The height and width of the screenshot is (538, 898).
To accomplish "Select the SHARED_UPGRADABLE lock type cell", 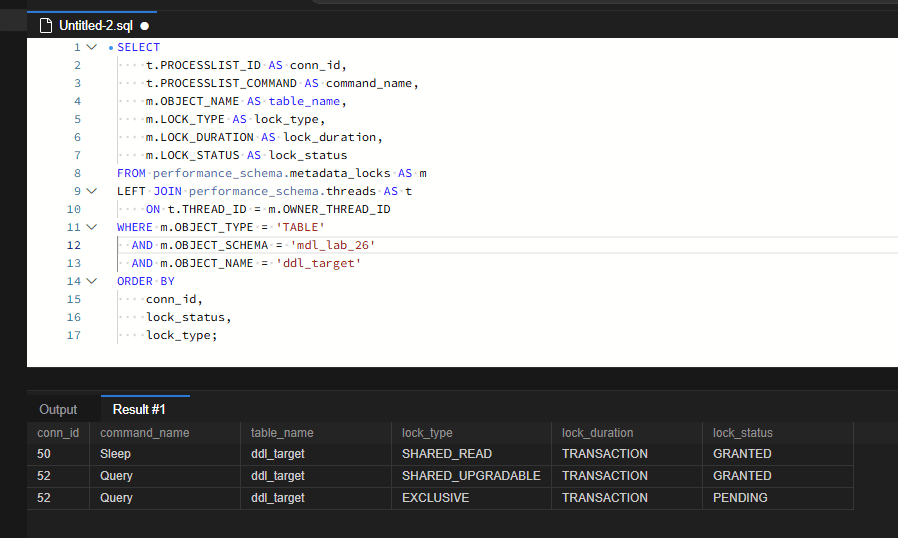I will pyautogui.click(x=471, y=476).
